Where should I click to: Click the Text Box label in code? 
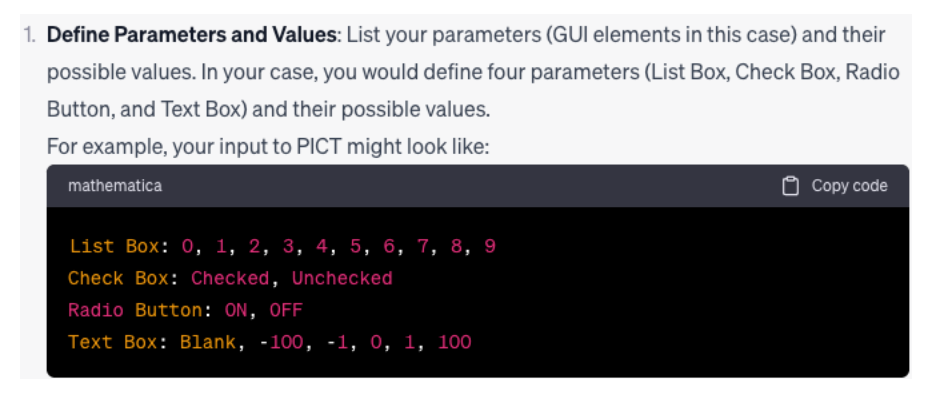pyautogui.click(x=113, y=342)
